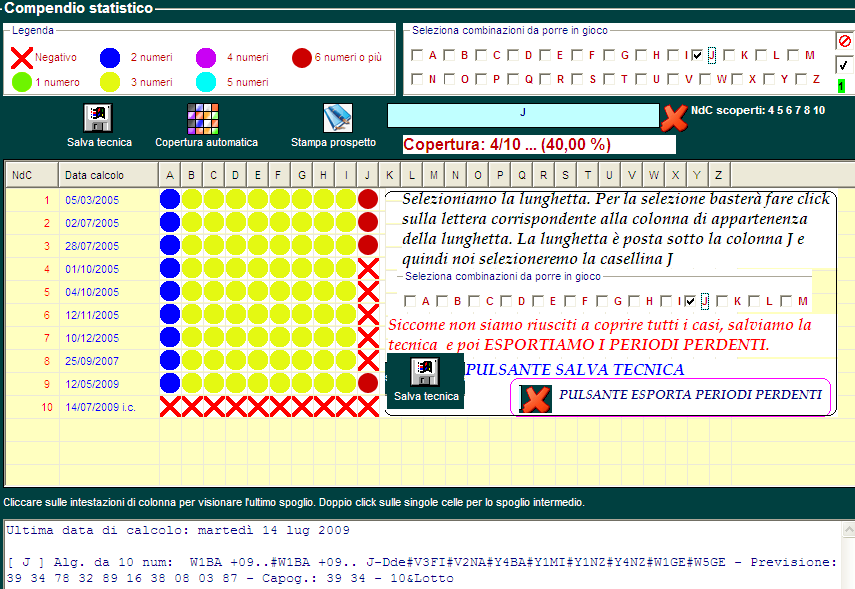855x589 pixels.
Task: Click the checkmark select-all icon
Action: [x=844, y=65]
